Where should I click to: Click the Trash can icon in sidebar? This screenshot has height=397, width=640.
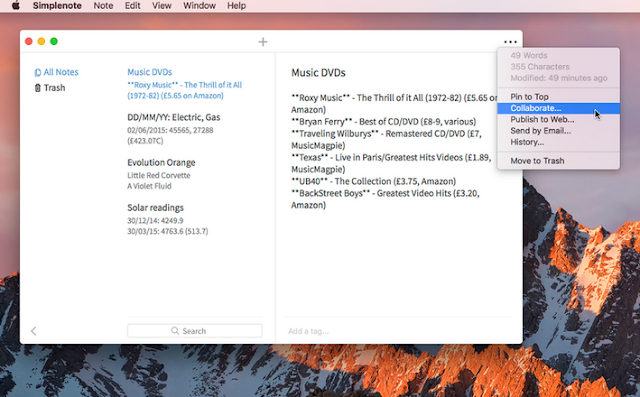click(x=38, y=88)
